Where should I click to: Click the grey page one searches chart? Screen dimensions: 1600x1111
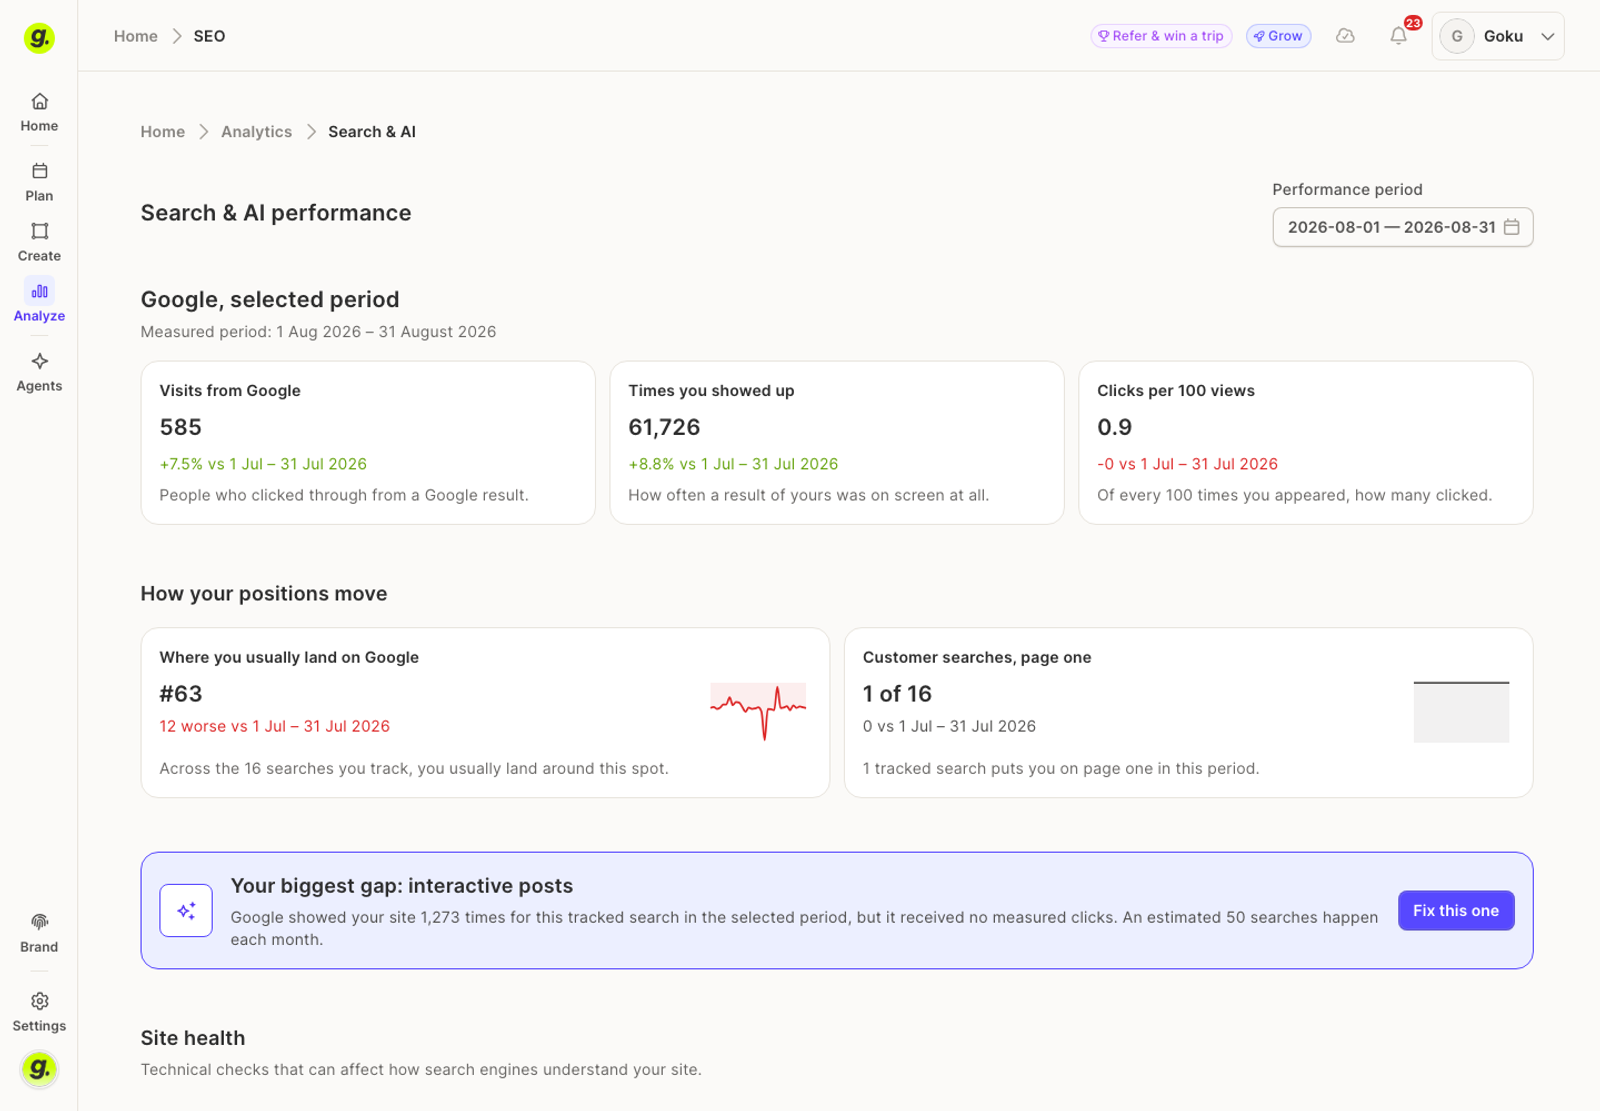click(1461, 711)
